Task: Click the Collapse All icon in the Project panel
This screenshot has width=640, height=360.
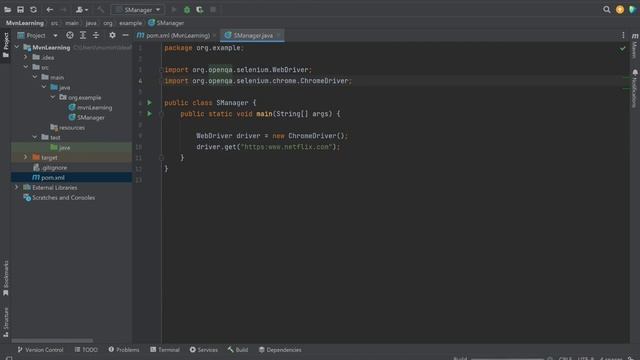Action: pos(96,36)
